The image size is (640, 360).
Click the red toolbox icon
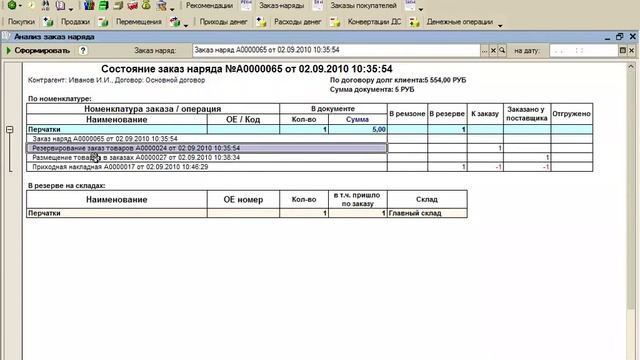[132, 5]
